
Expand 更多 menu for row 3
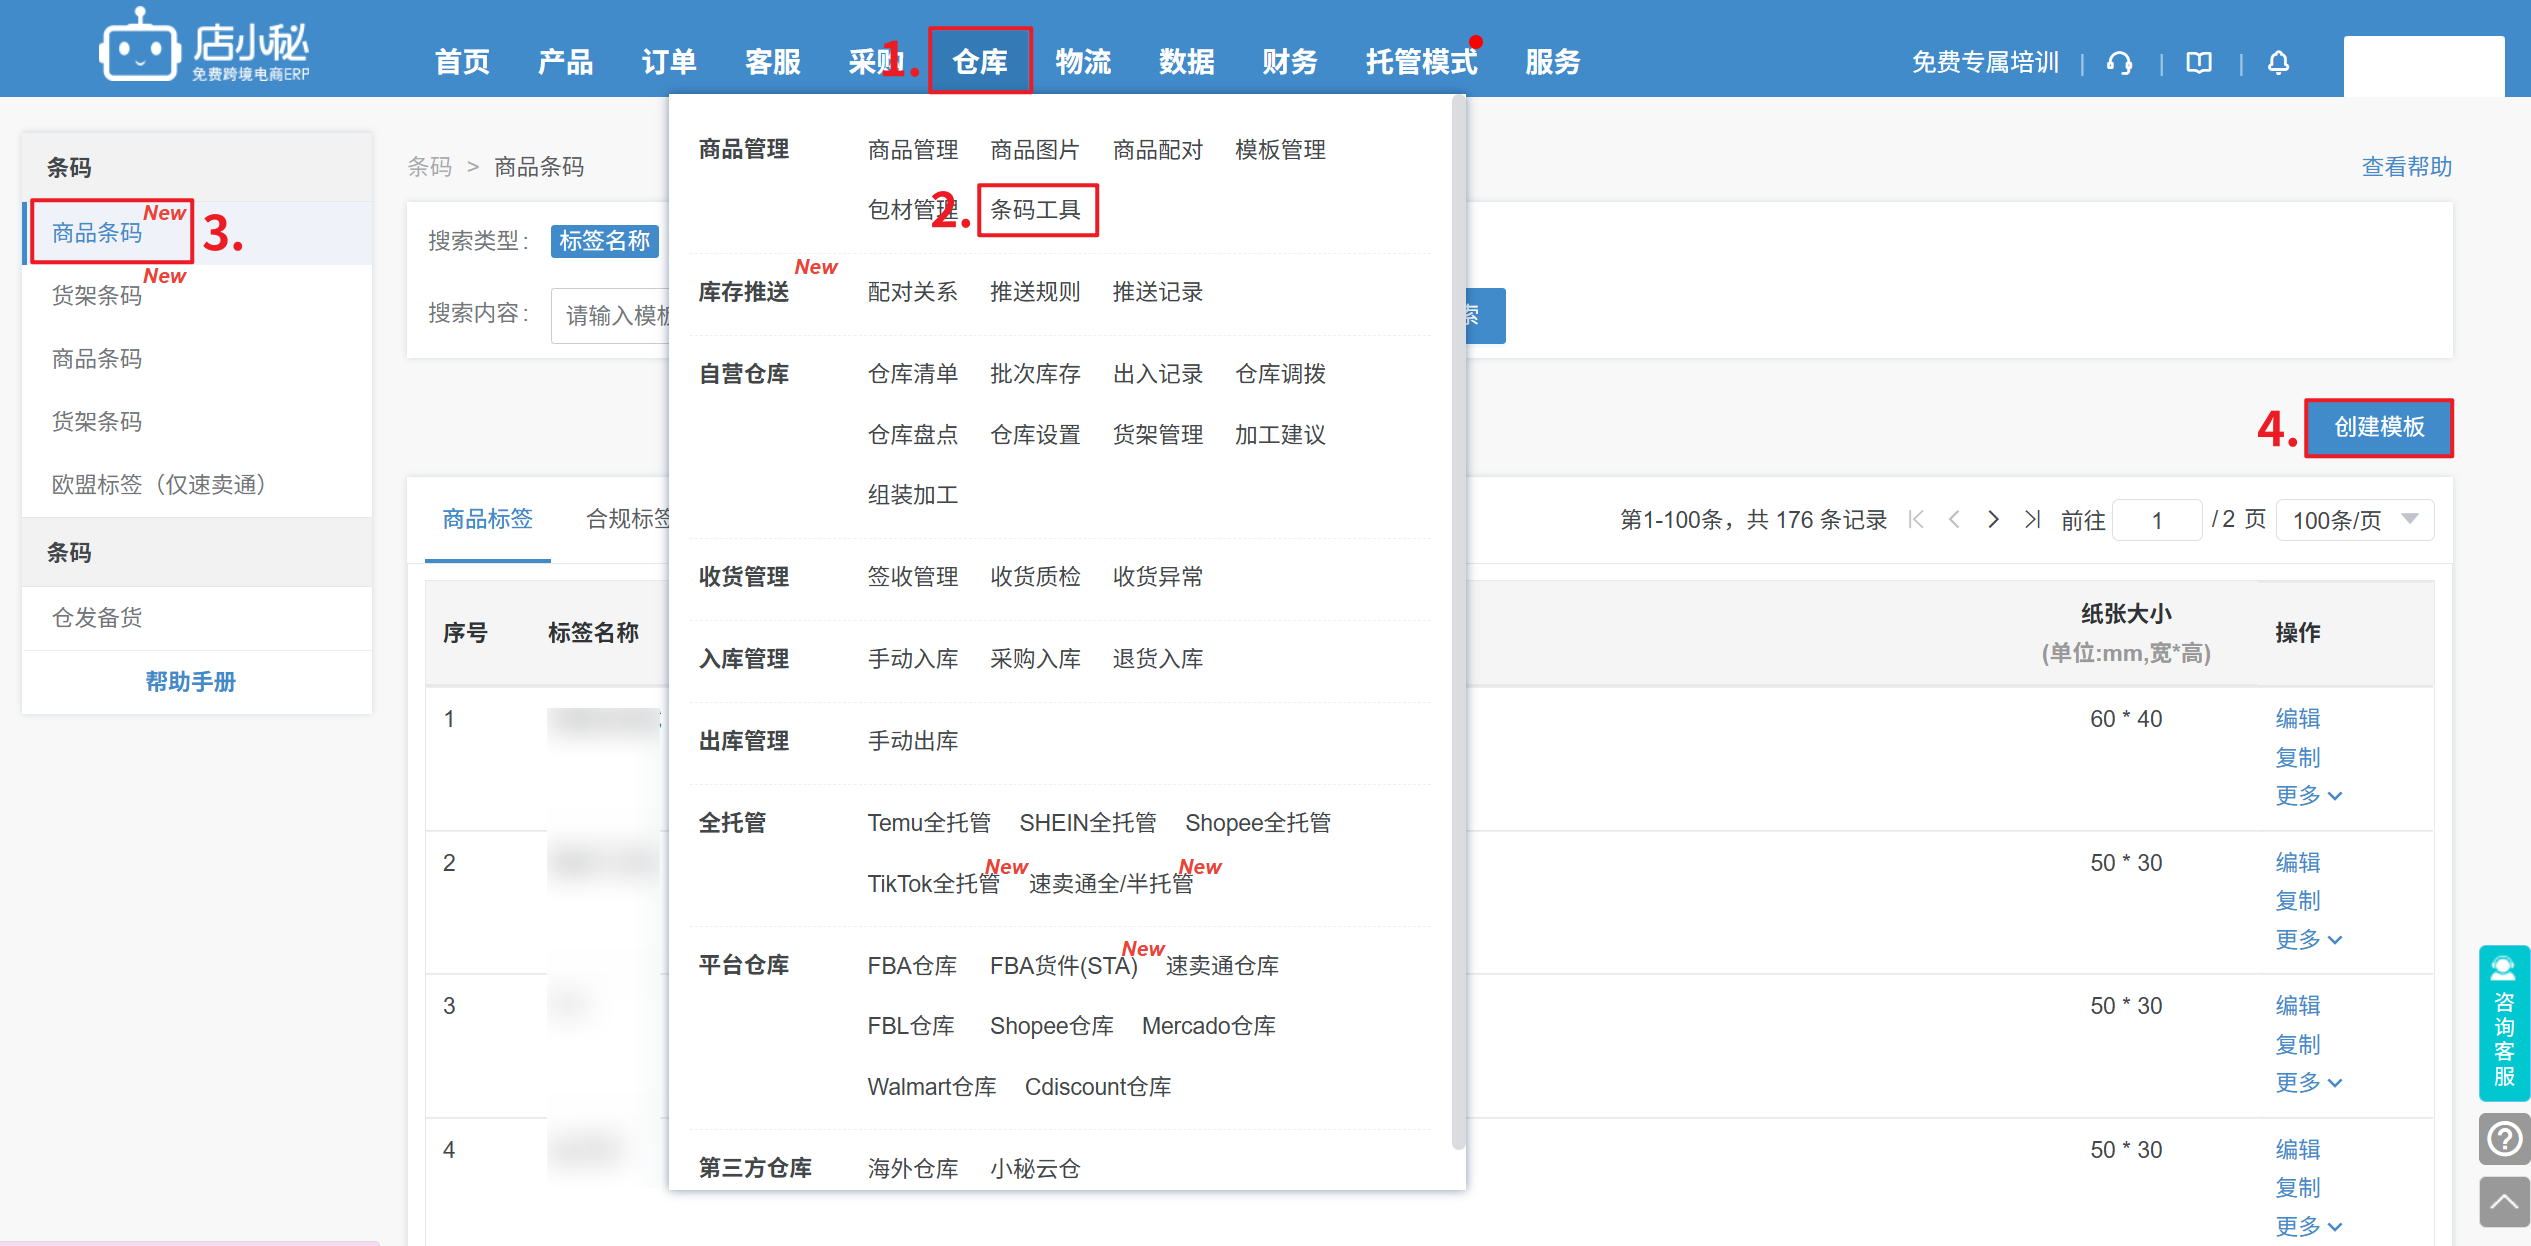[x=2307, y=1083]
